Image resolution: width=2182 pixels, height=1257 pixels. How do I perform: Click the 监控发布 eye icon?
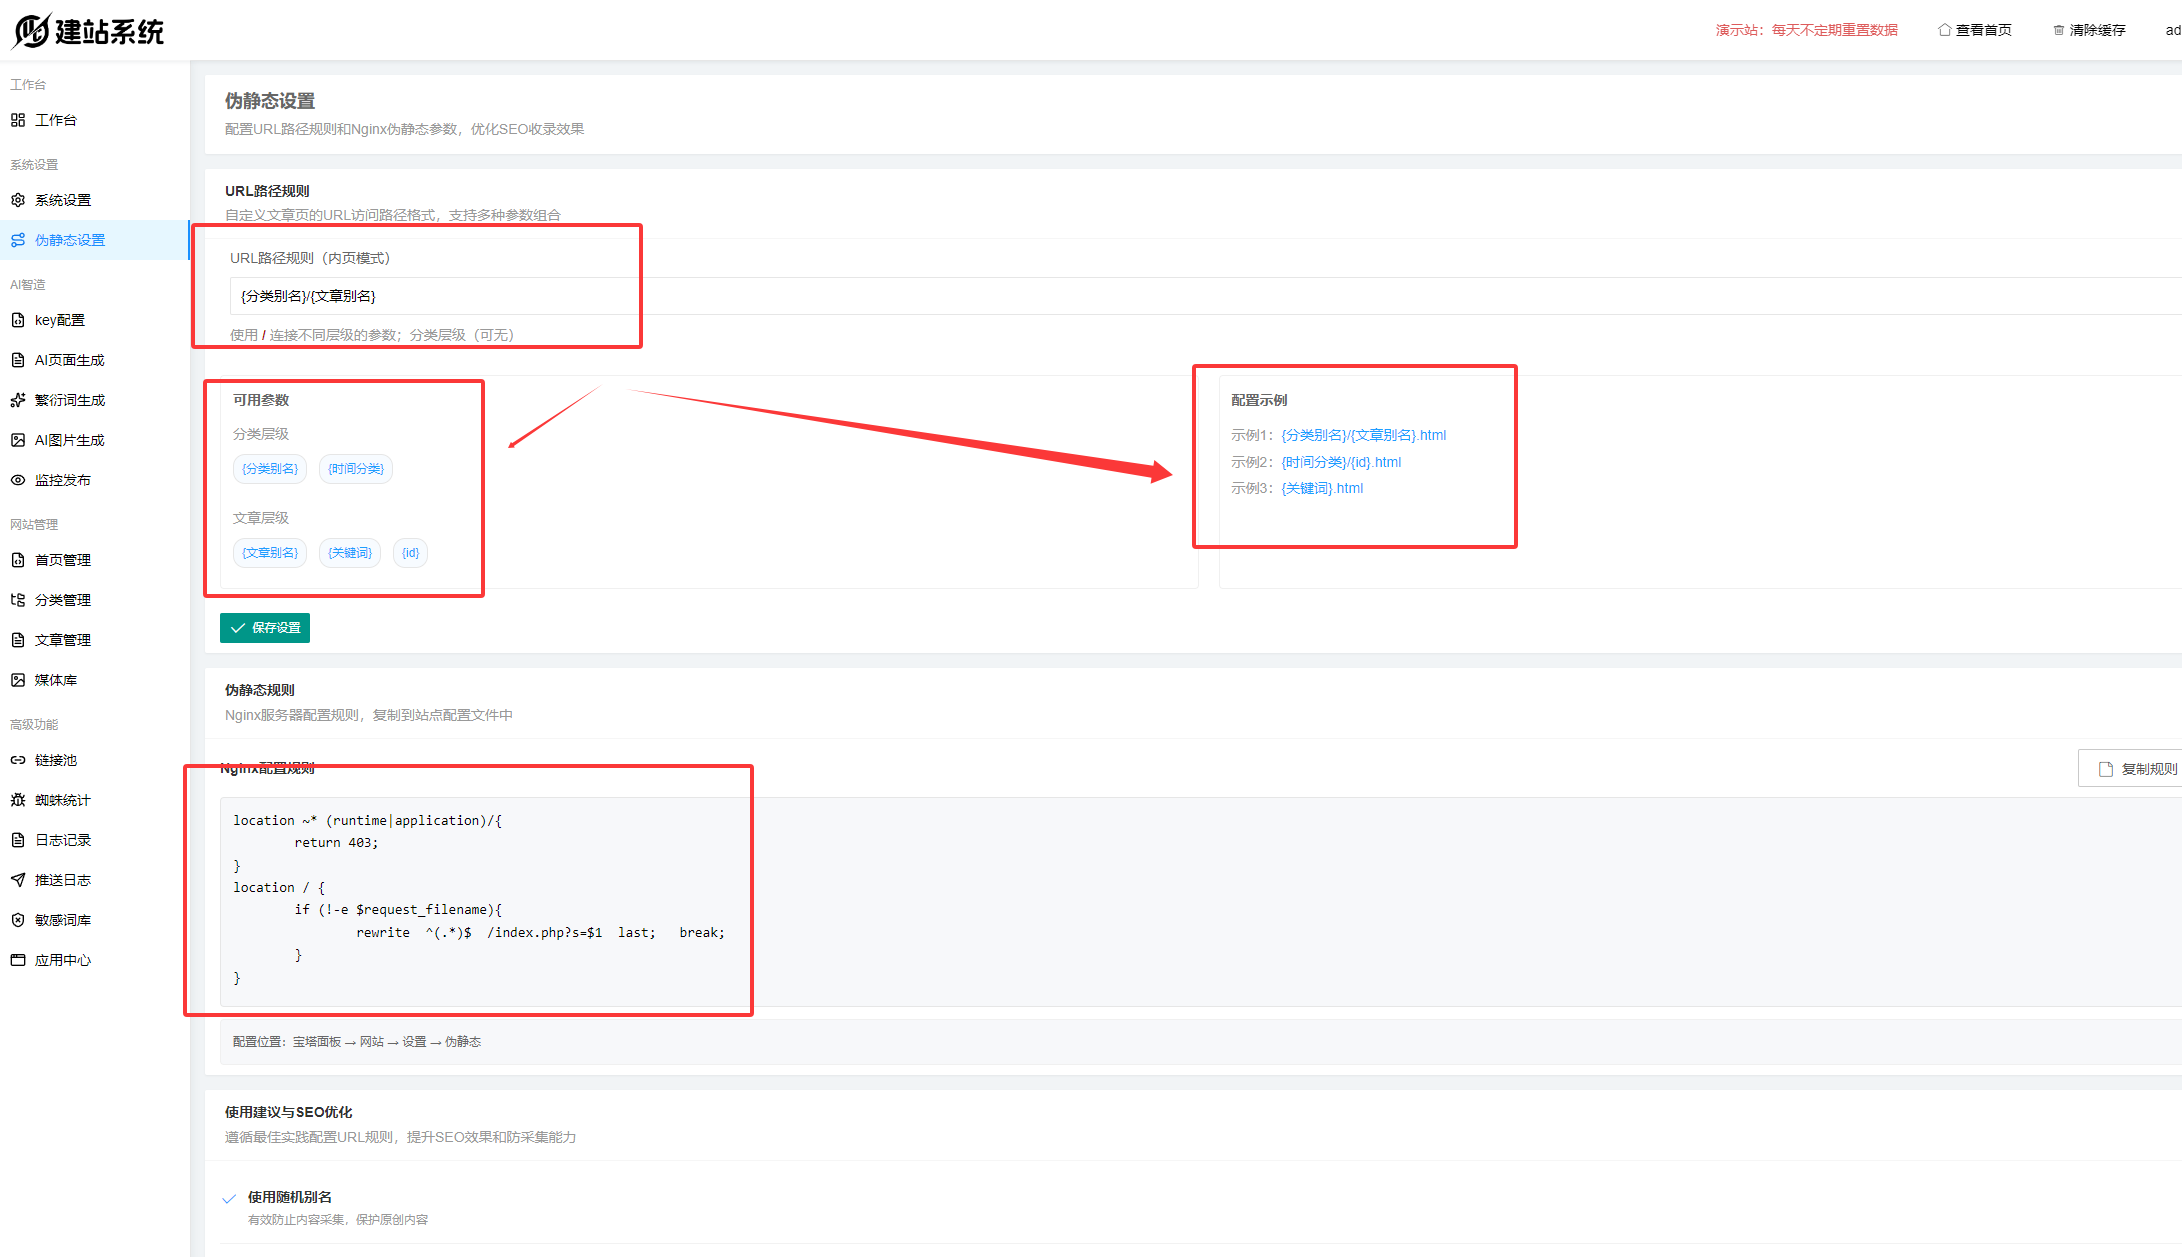pyautogui.click(x=18, y=480)
